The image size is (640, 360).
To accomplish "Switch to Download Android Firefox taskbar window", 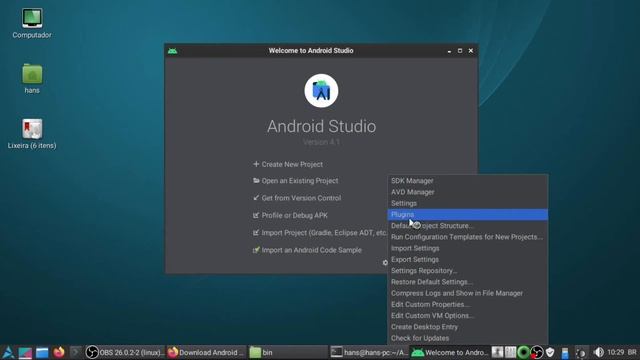I will click(x=206, y=352).
